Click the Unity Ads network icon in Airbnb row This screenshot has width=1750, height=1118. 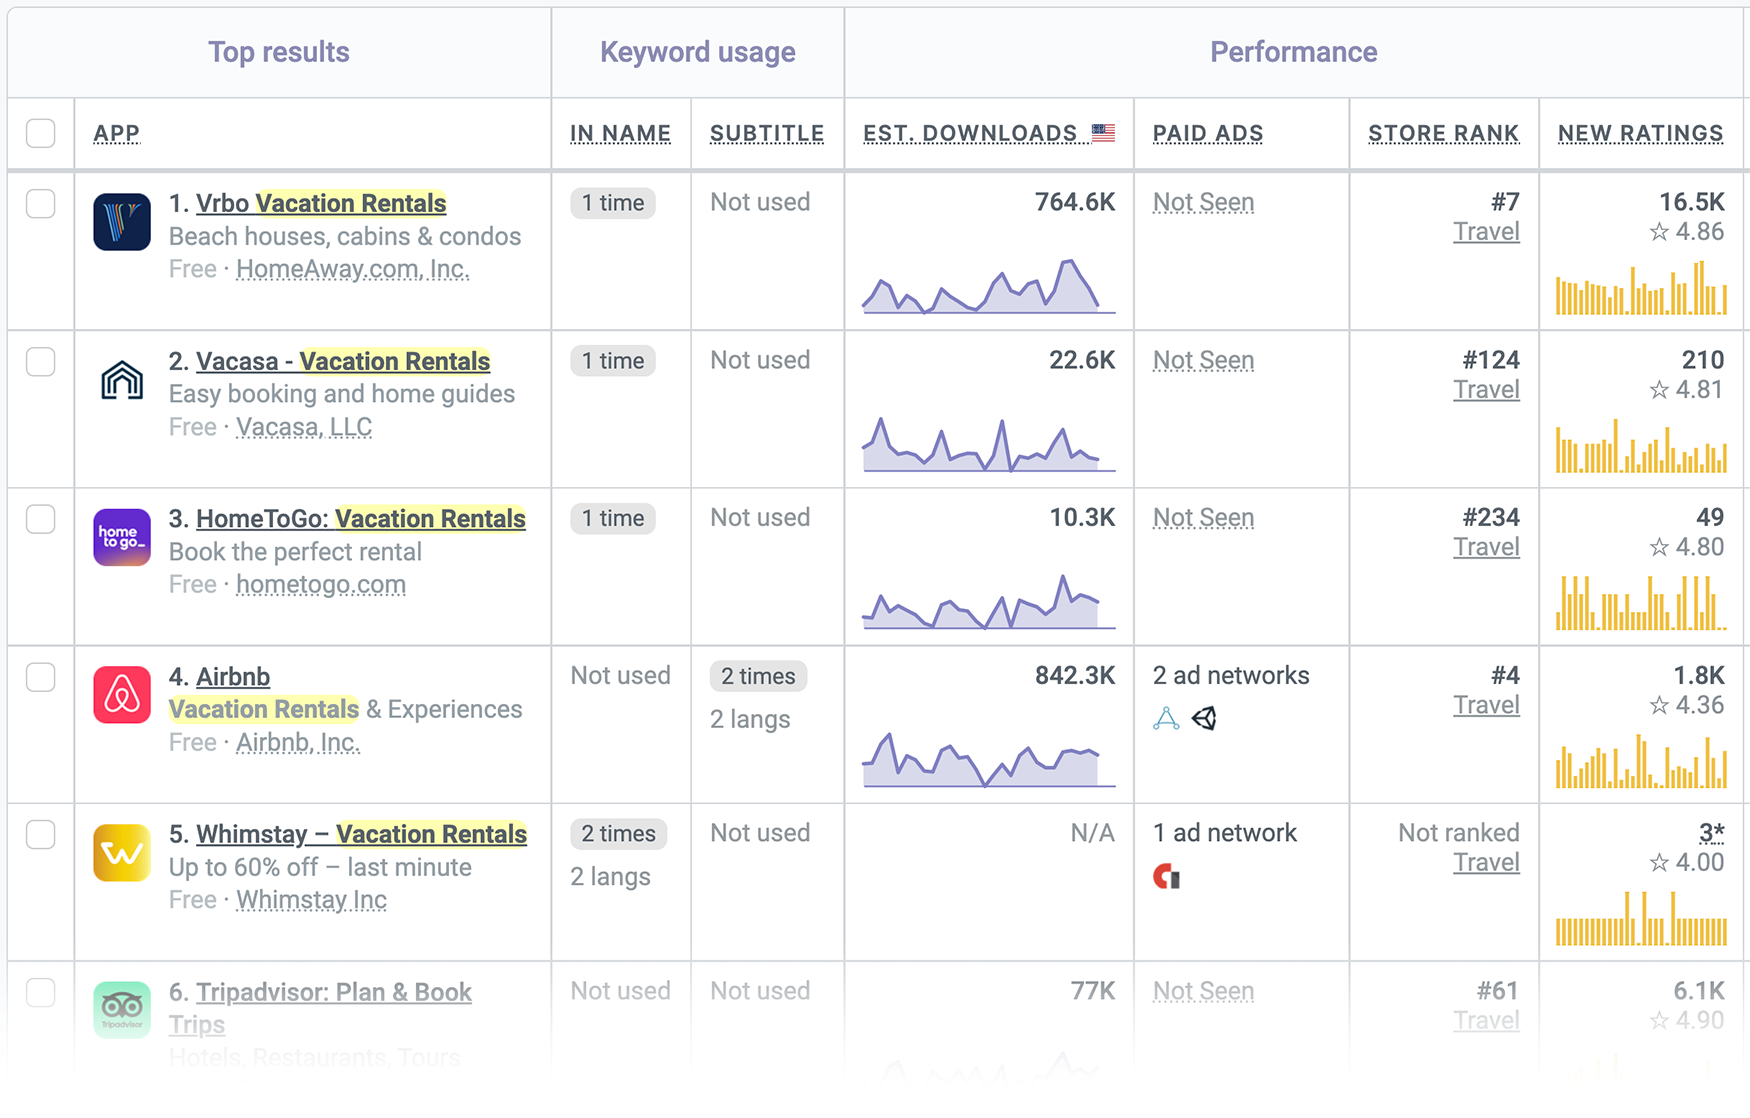(x=1205, y=718)
